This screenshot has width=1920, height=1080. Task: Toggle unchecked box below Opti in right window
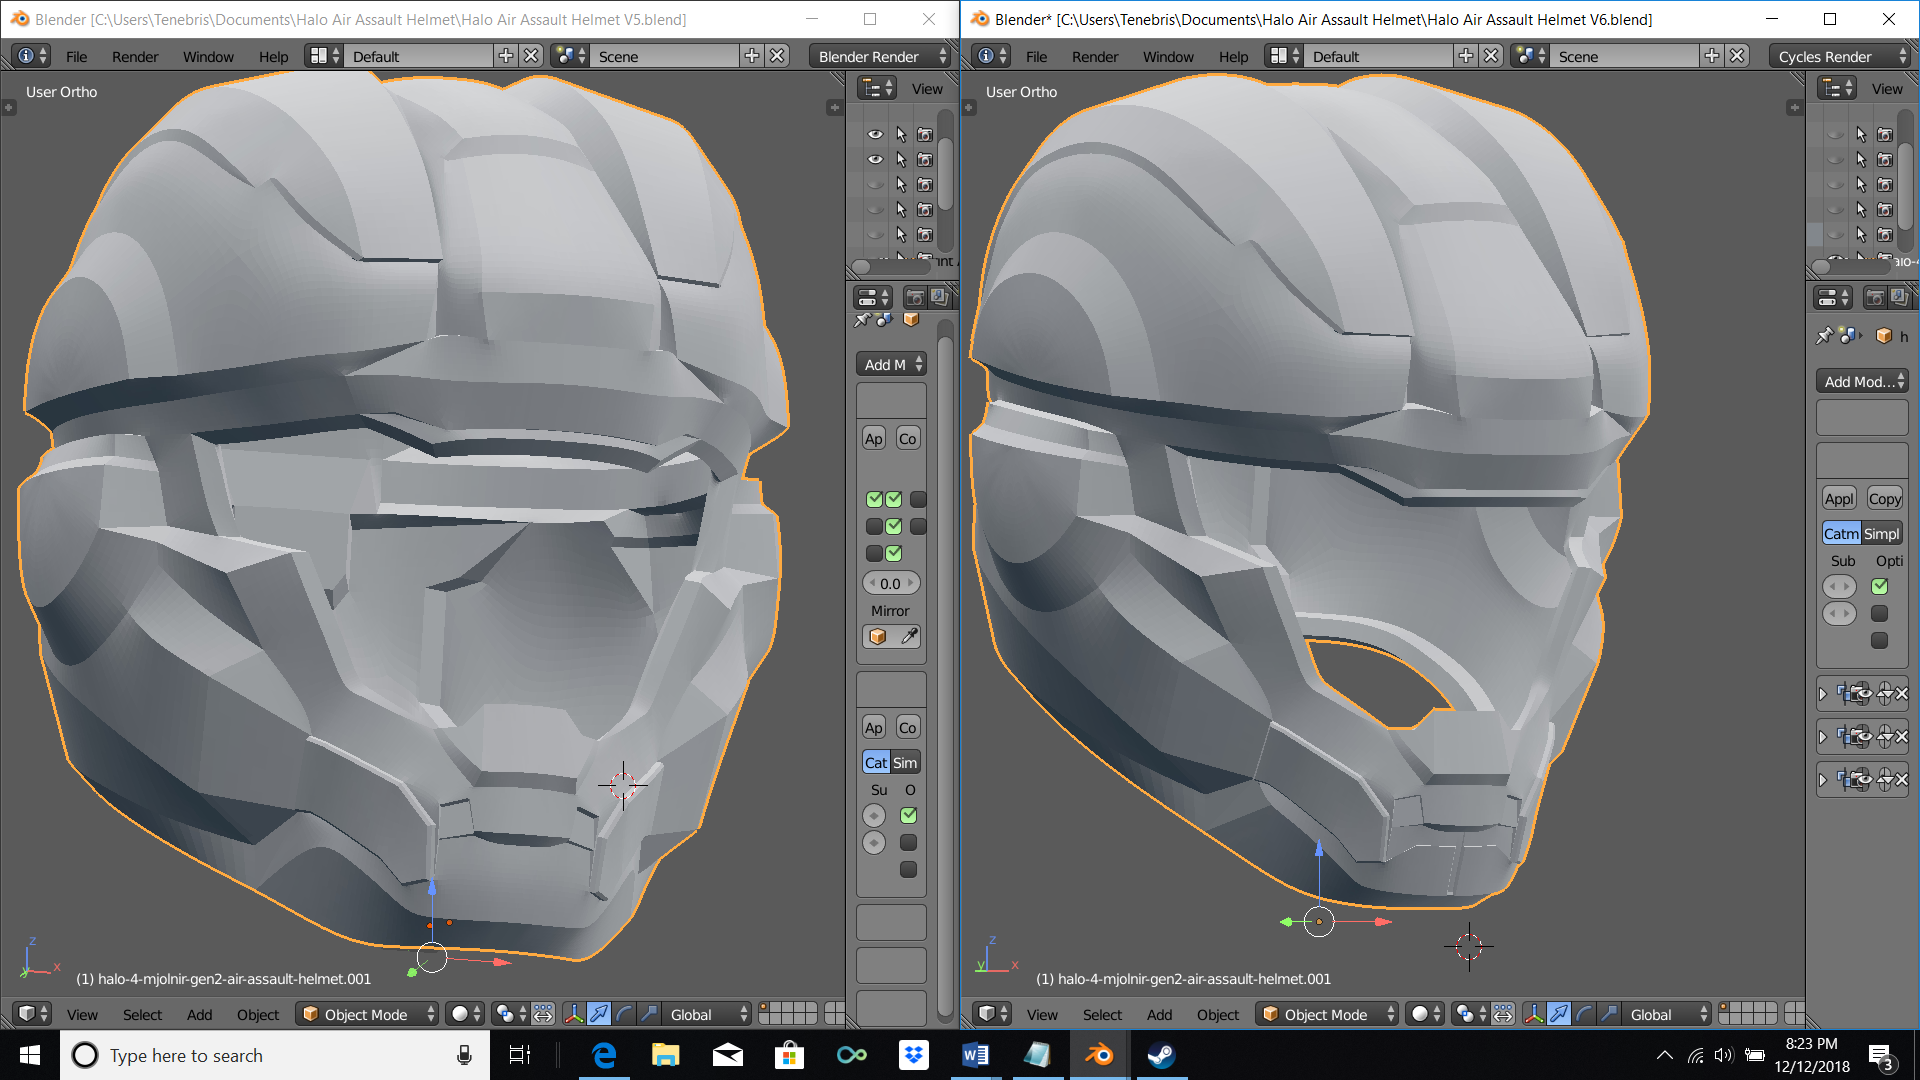click(1880, 613)
